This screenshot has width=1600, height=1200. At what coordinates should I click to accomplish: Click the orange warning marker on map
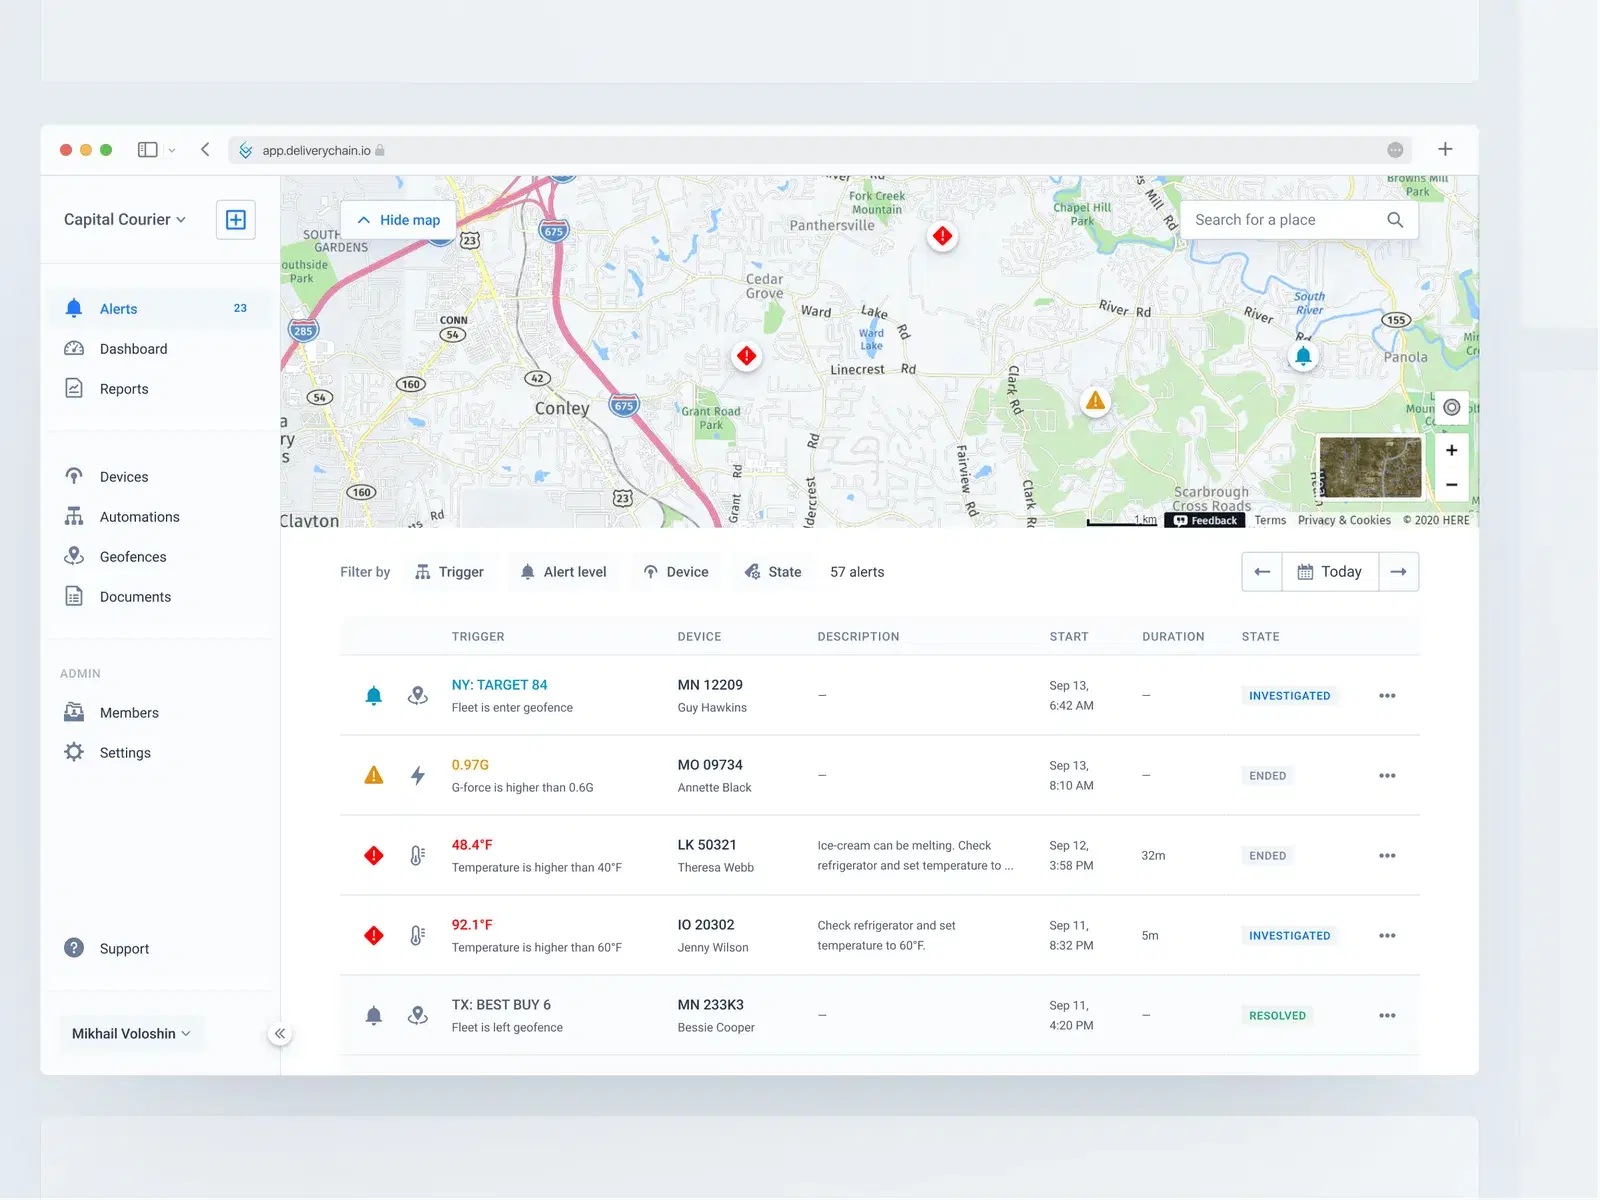1096,401
